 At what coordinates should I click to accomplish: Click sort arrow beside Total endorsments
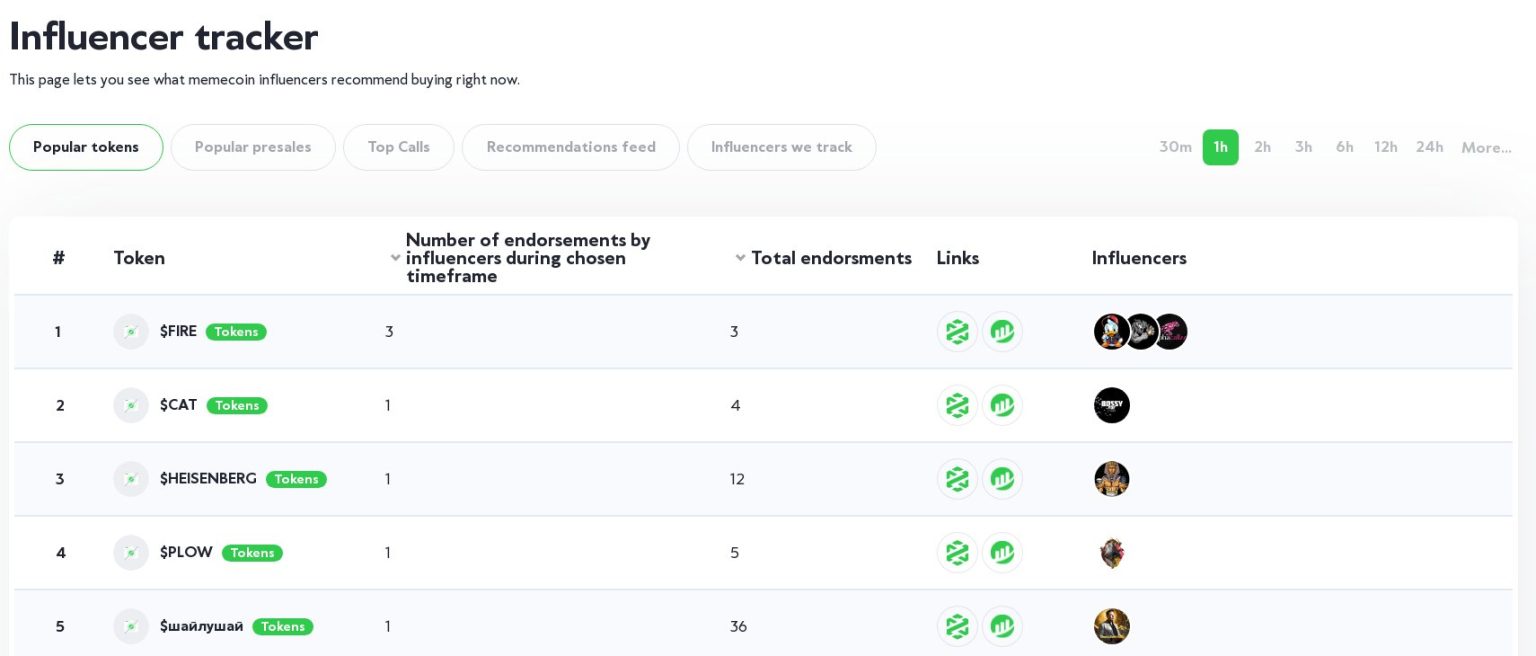point(741,258)
